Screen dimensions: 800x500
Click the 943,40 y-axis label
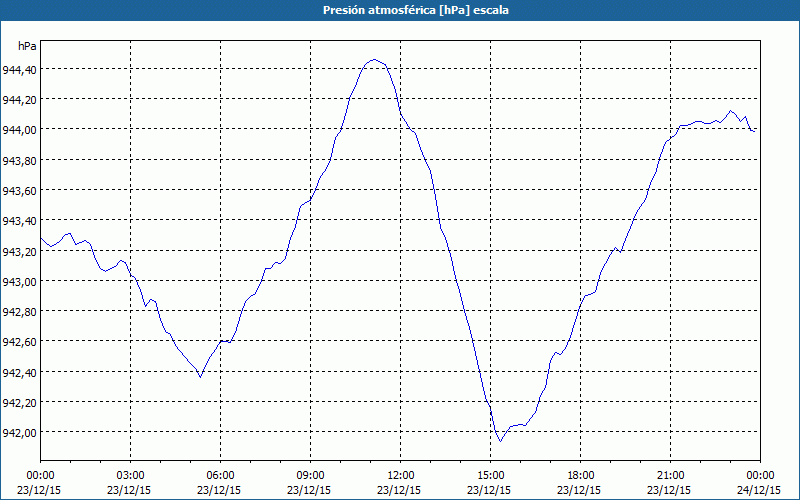click(19, 221)
